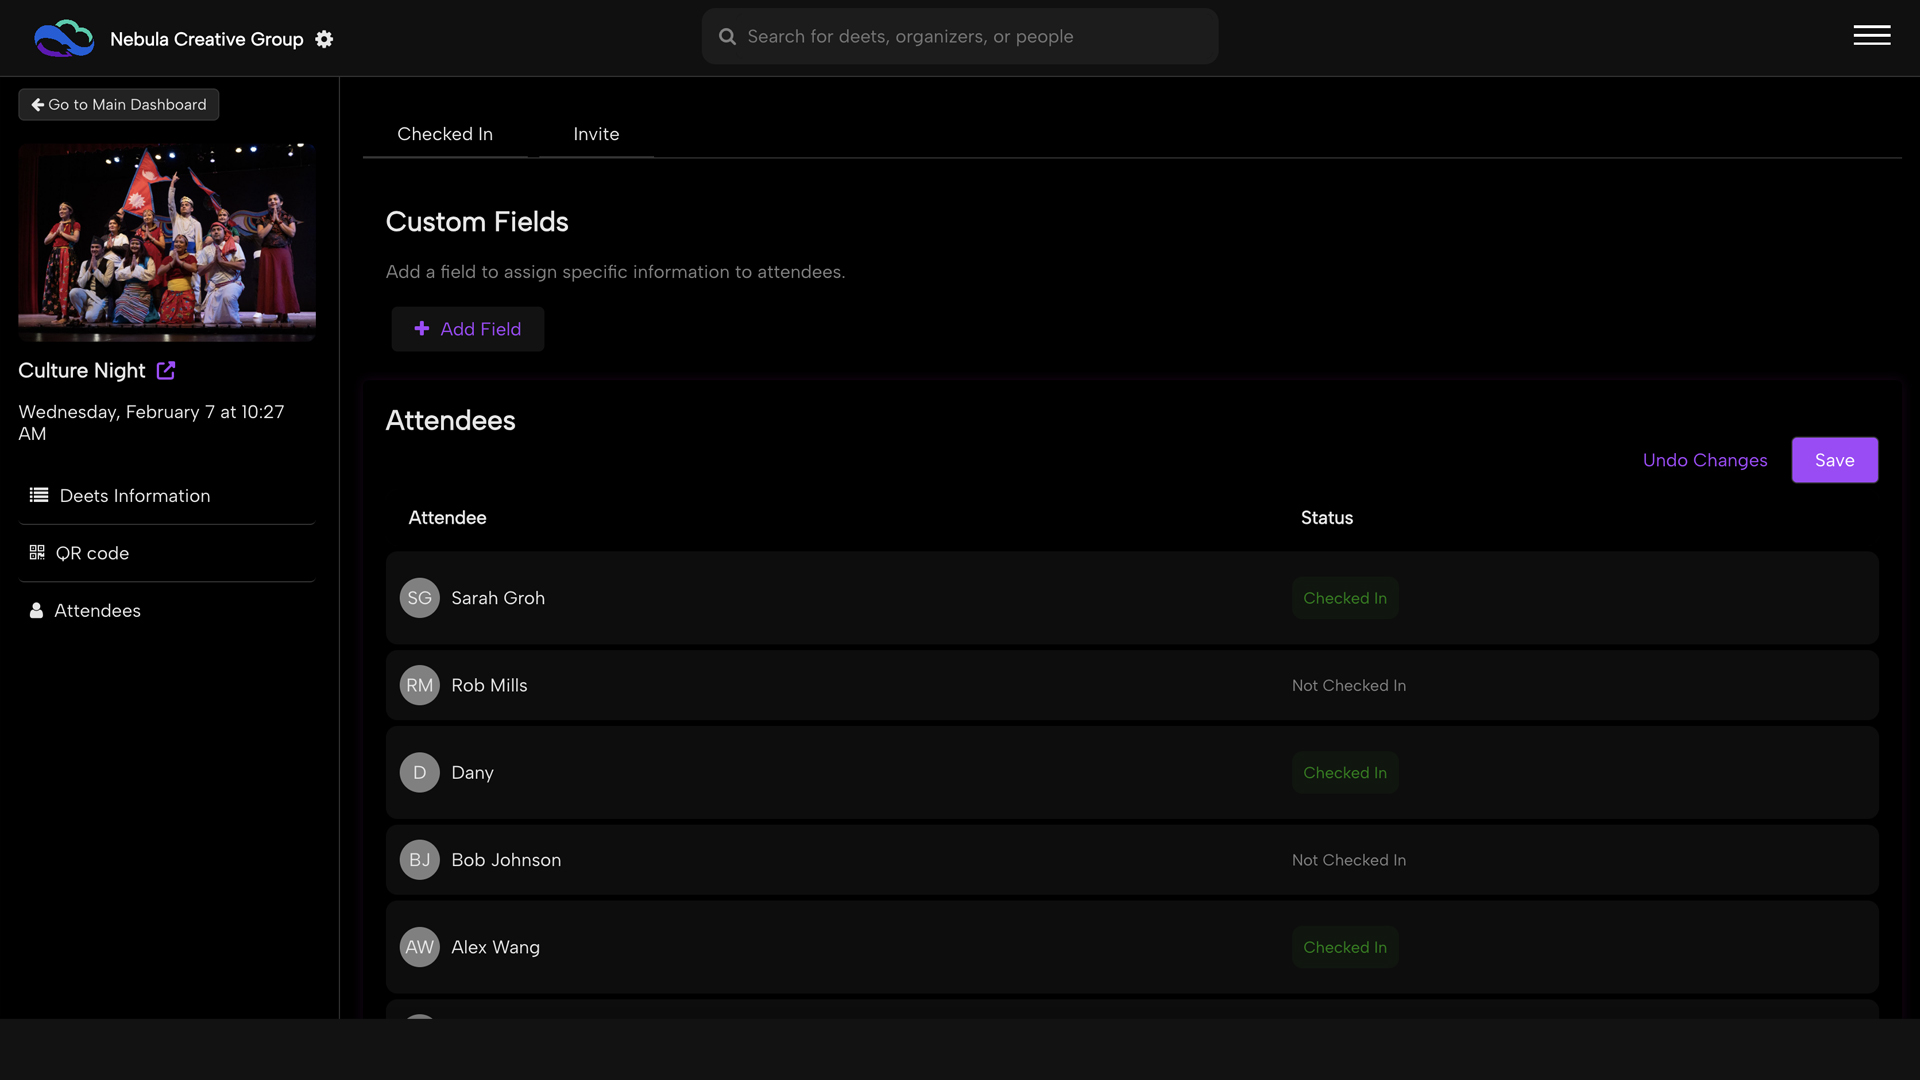Click the plus icon inside Add Field
1920x1080 pixels.
[x=421, y=329]
